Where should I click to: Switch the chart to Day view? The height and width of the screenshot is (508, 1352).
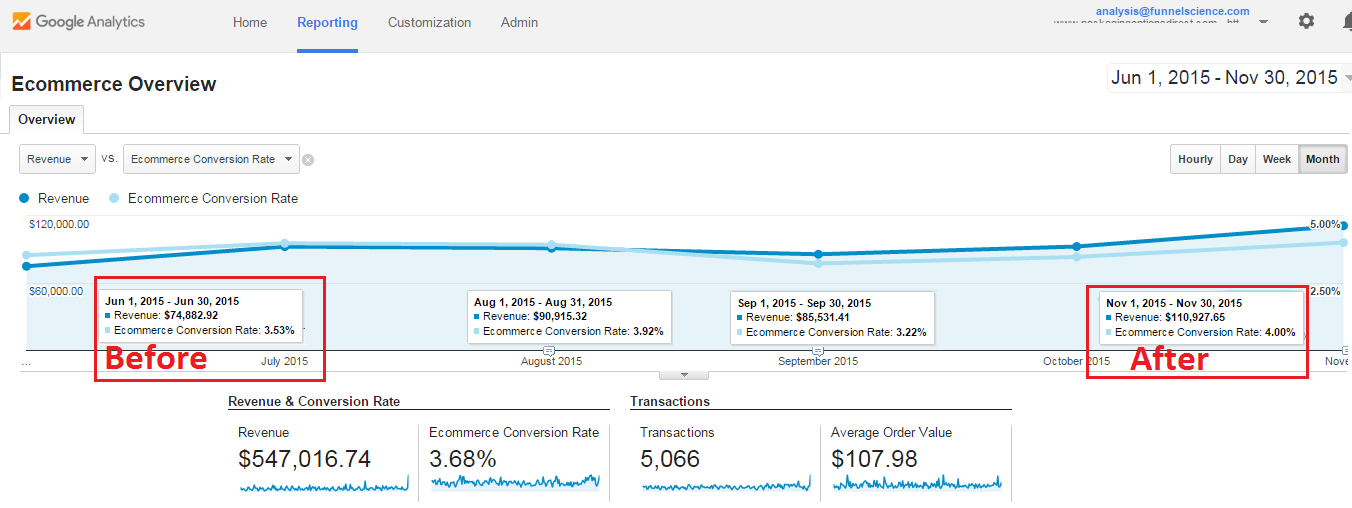tap(1238, 159)
